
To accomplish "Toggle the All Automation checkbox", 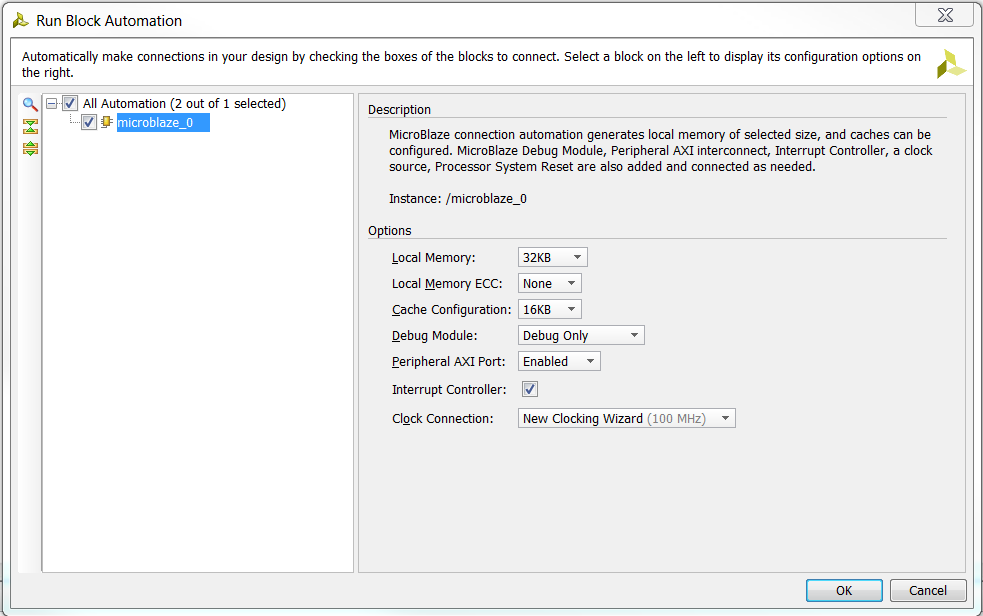I will [70, 103].
